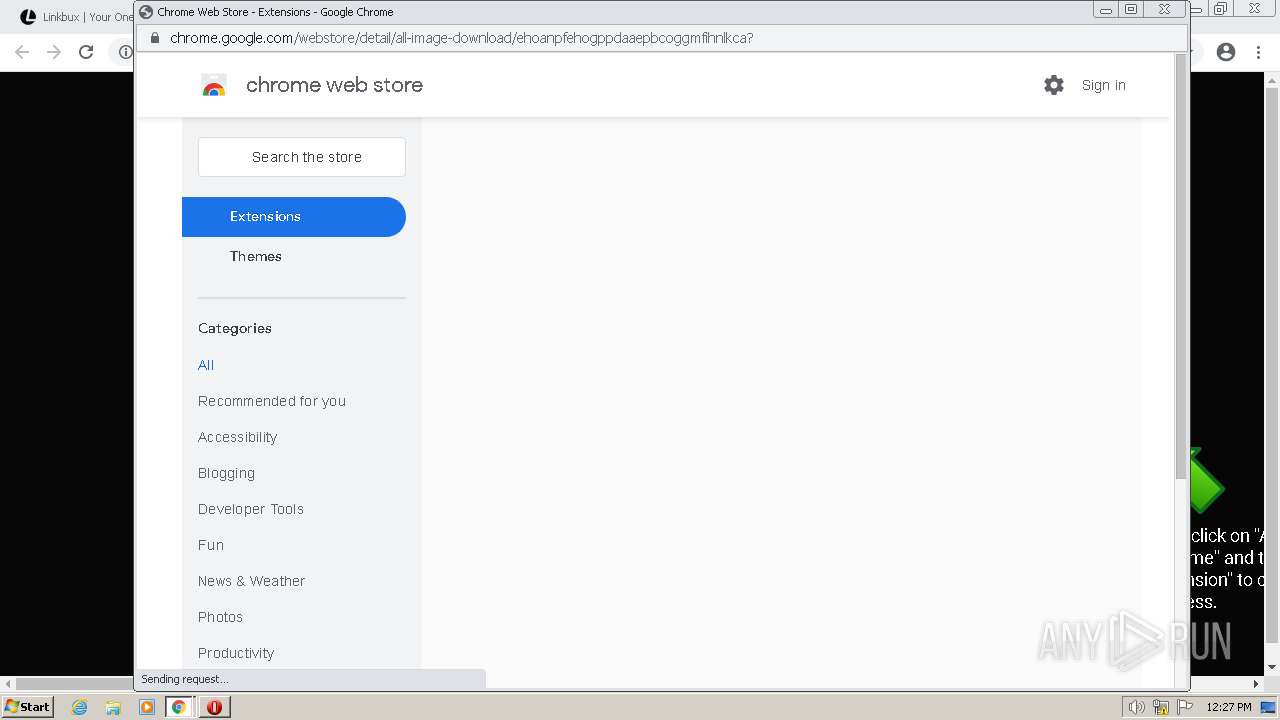Open the Accessibility category

pyautogui.click(x=237, y=437)
